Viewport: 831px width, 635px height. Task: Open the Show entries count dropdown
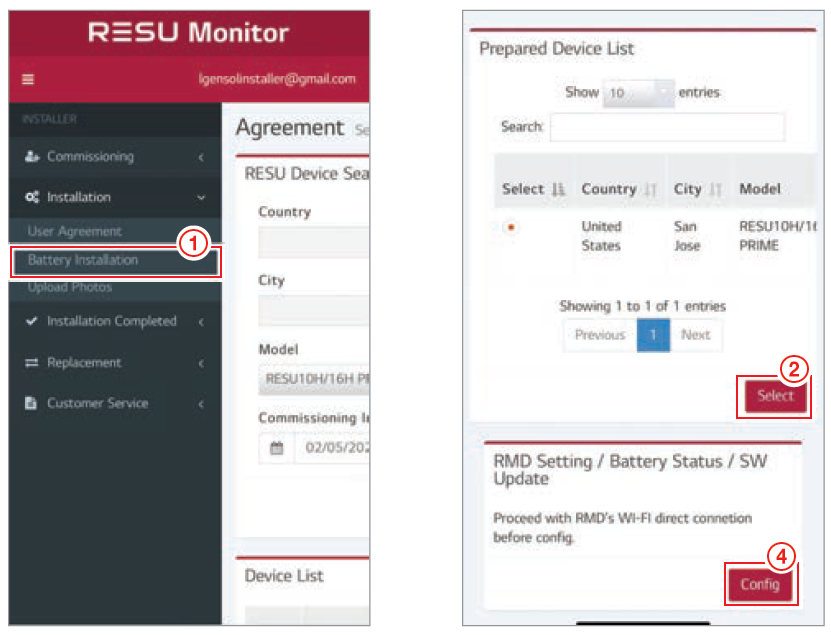pyautogui.click(x=639, y=93)
